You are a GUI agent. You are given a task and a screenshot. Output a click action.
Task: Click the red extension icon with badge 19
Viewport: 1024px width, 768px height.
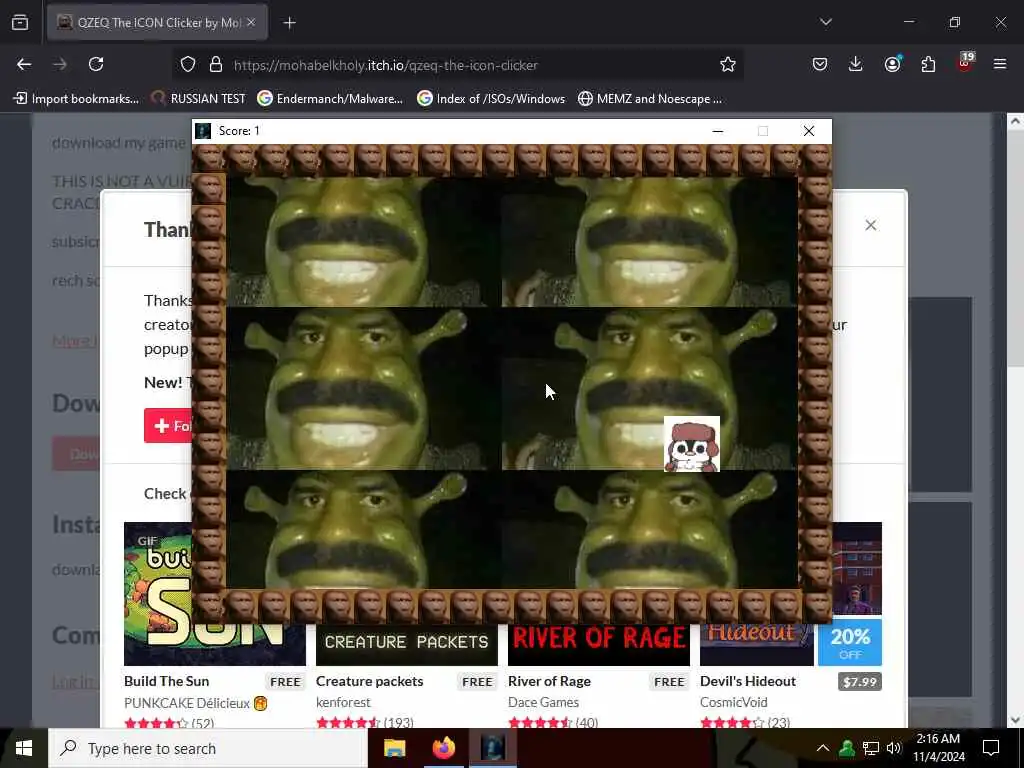click(965, 61)
